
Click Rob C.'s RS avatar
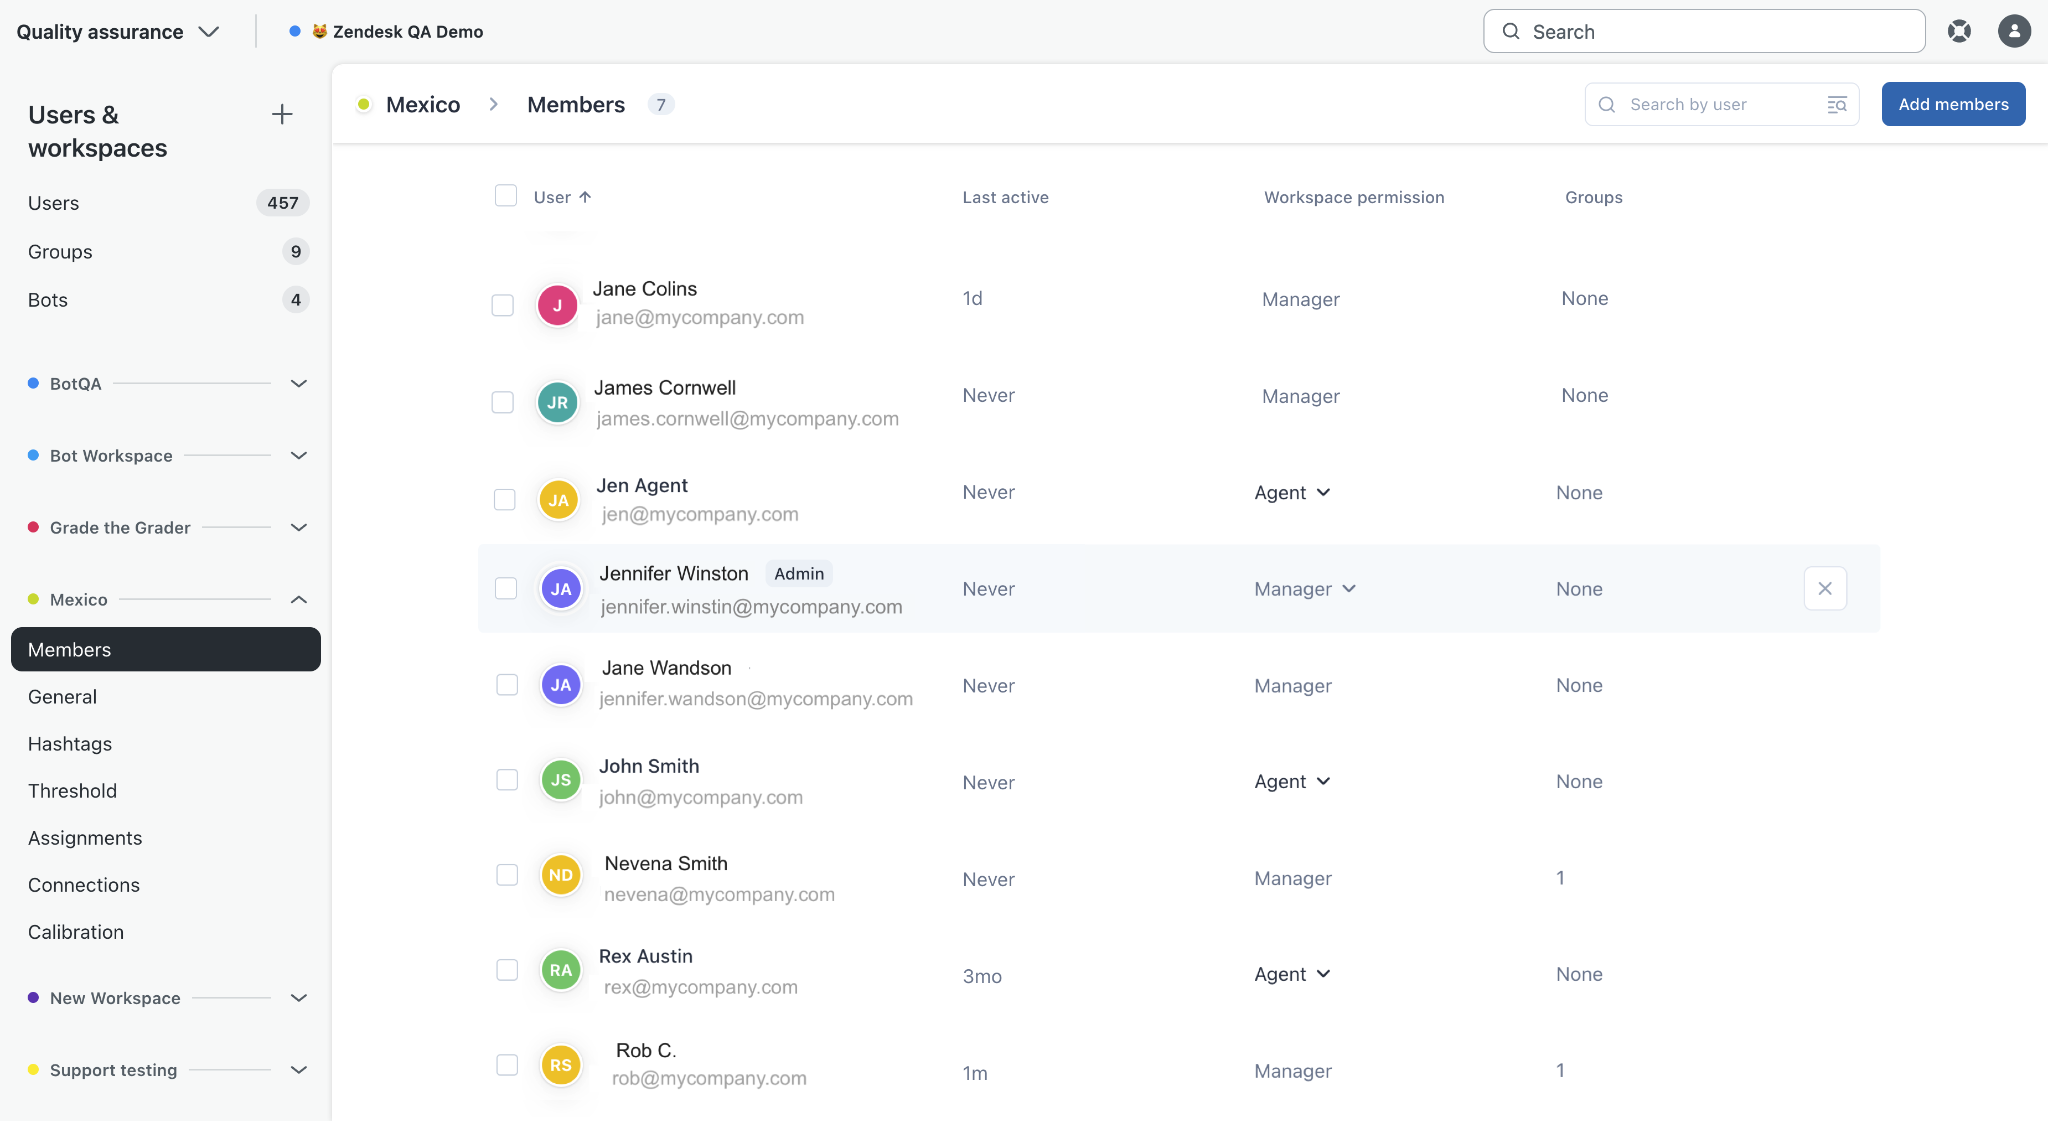[x=561, y=1065]
